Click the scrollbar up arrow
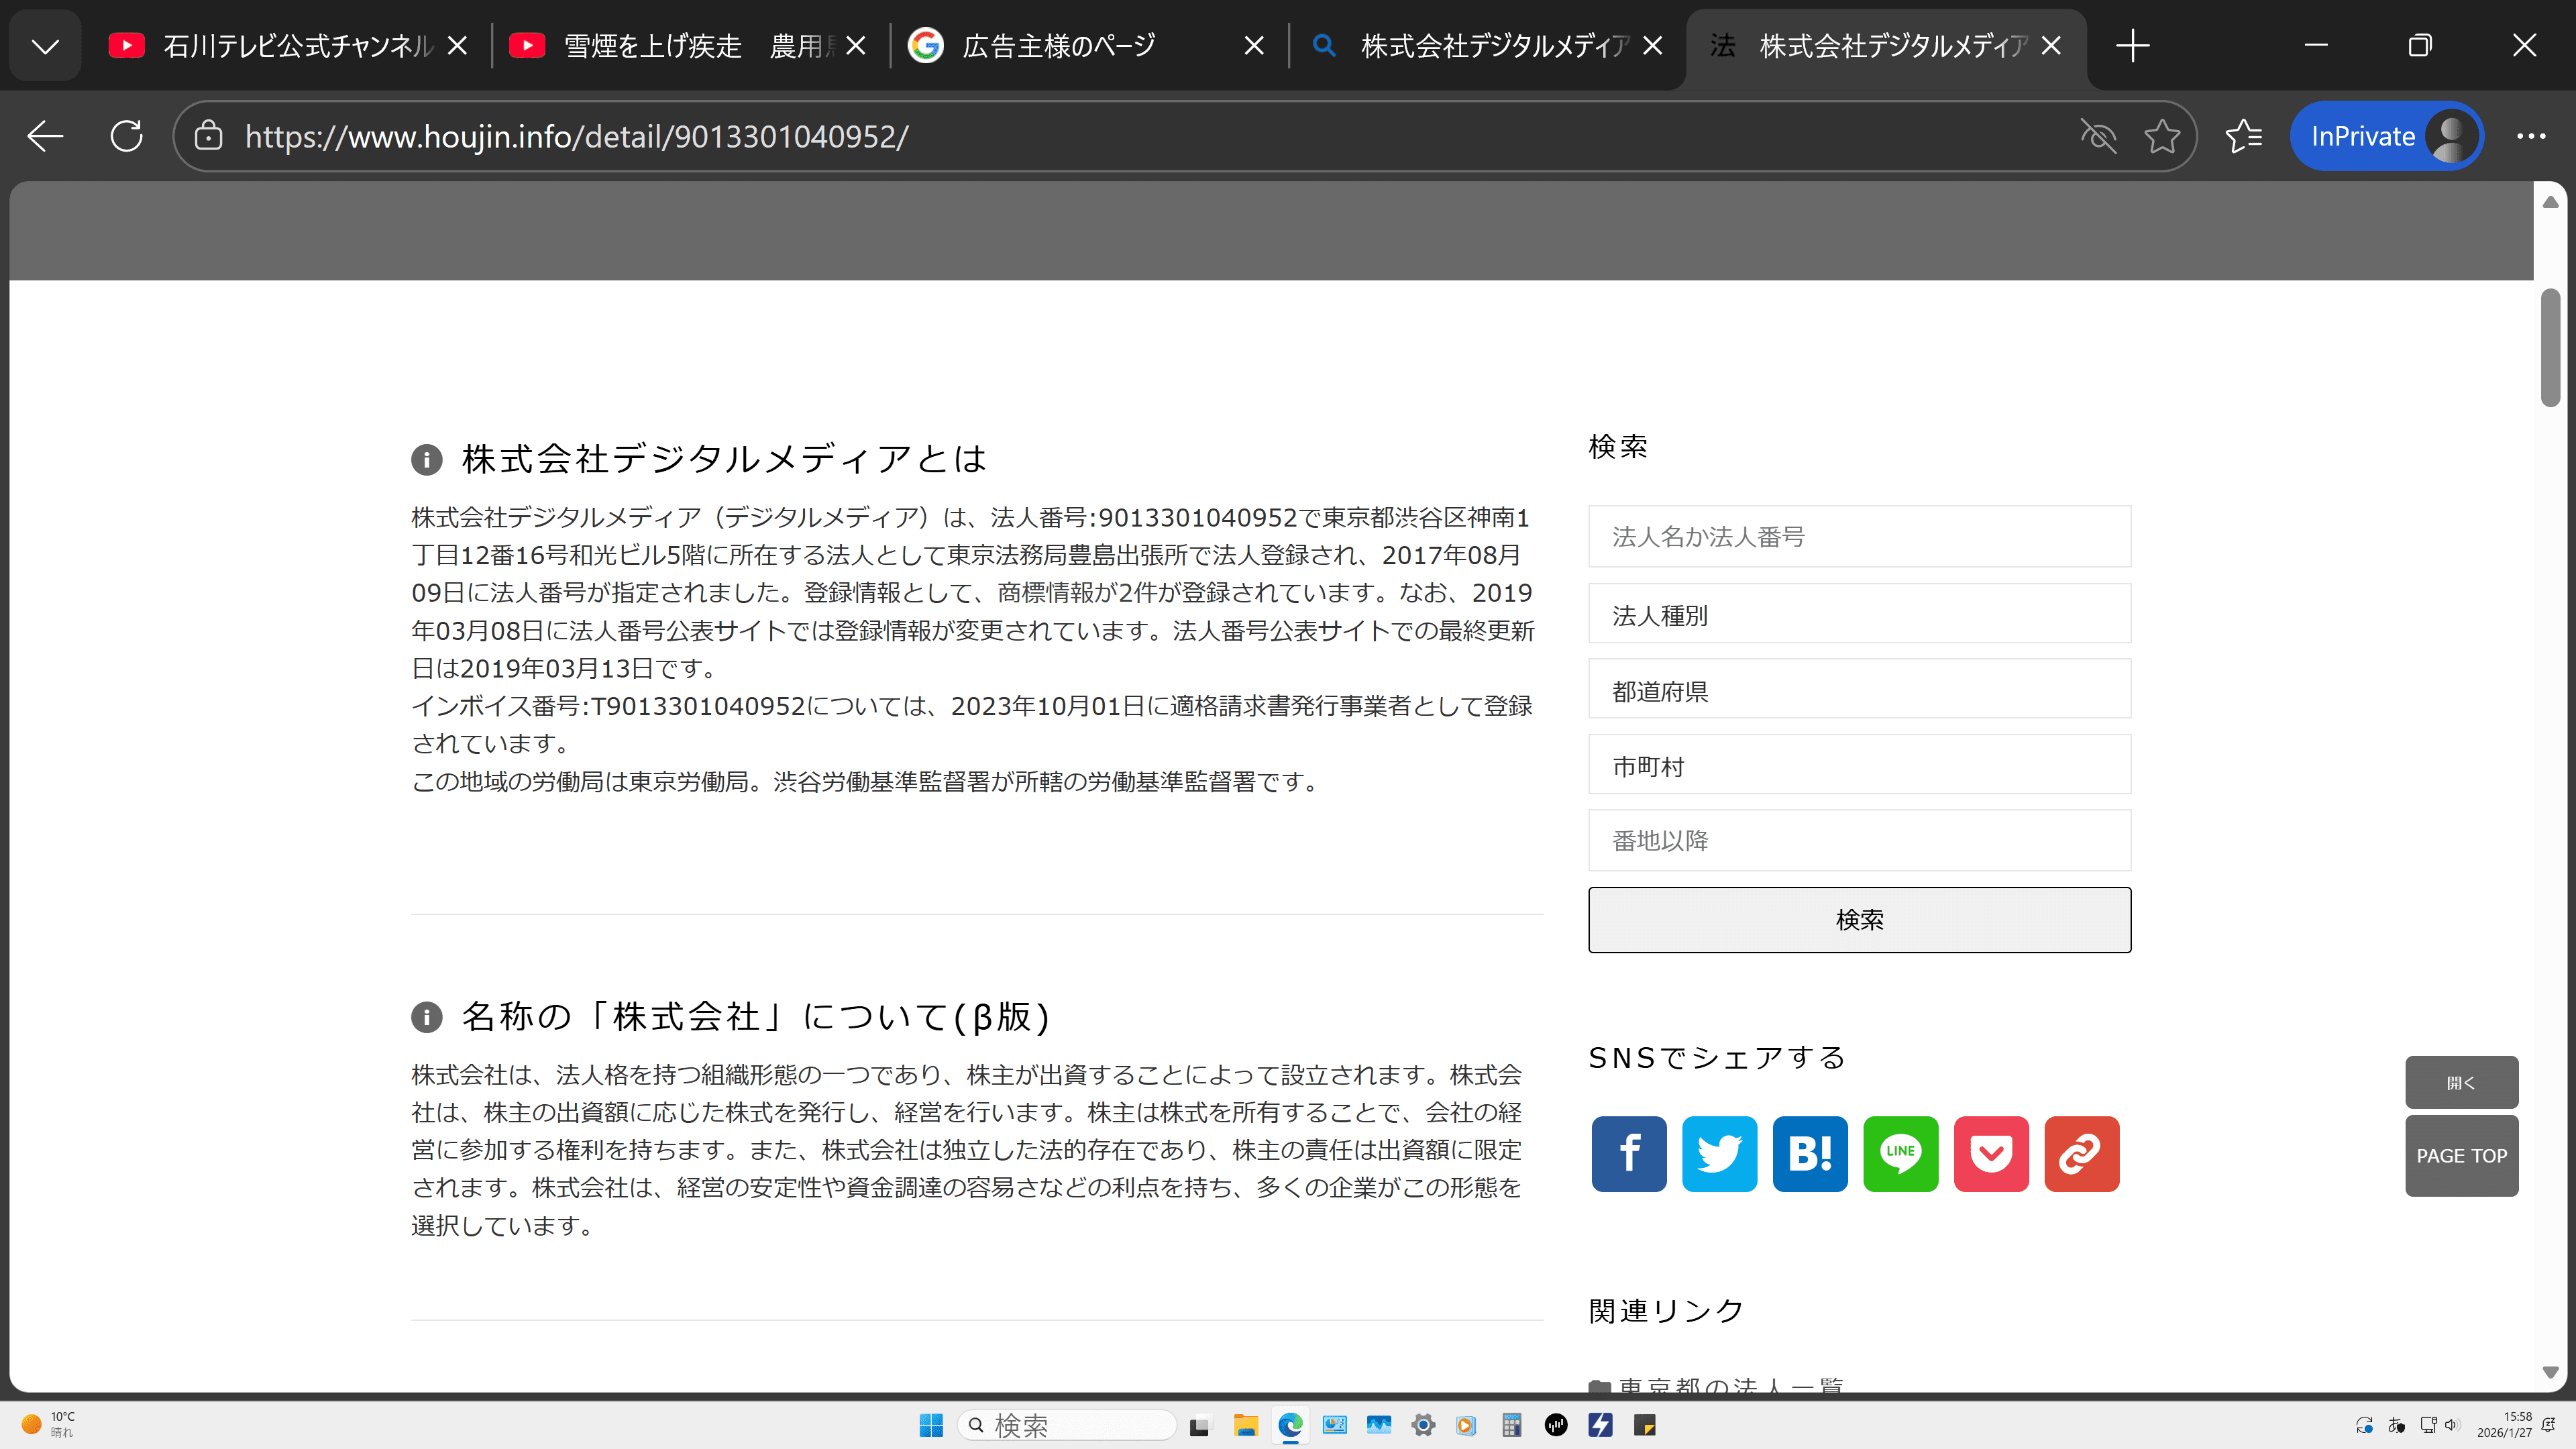2576x1449 pixels. (x=2550, y=202)
